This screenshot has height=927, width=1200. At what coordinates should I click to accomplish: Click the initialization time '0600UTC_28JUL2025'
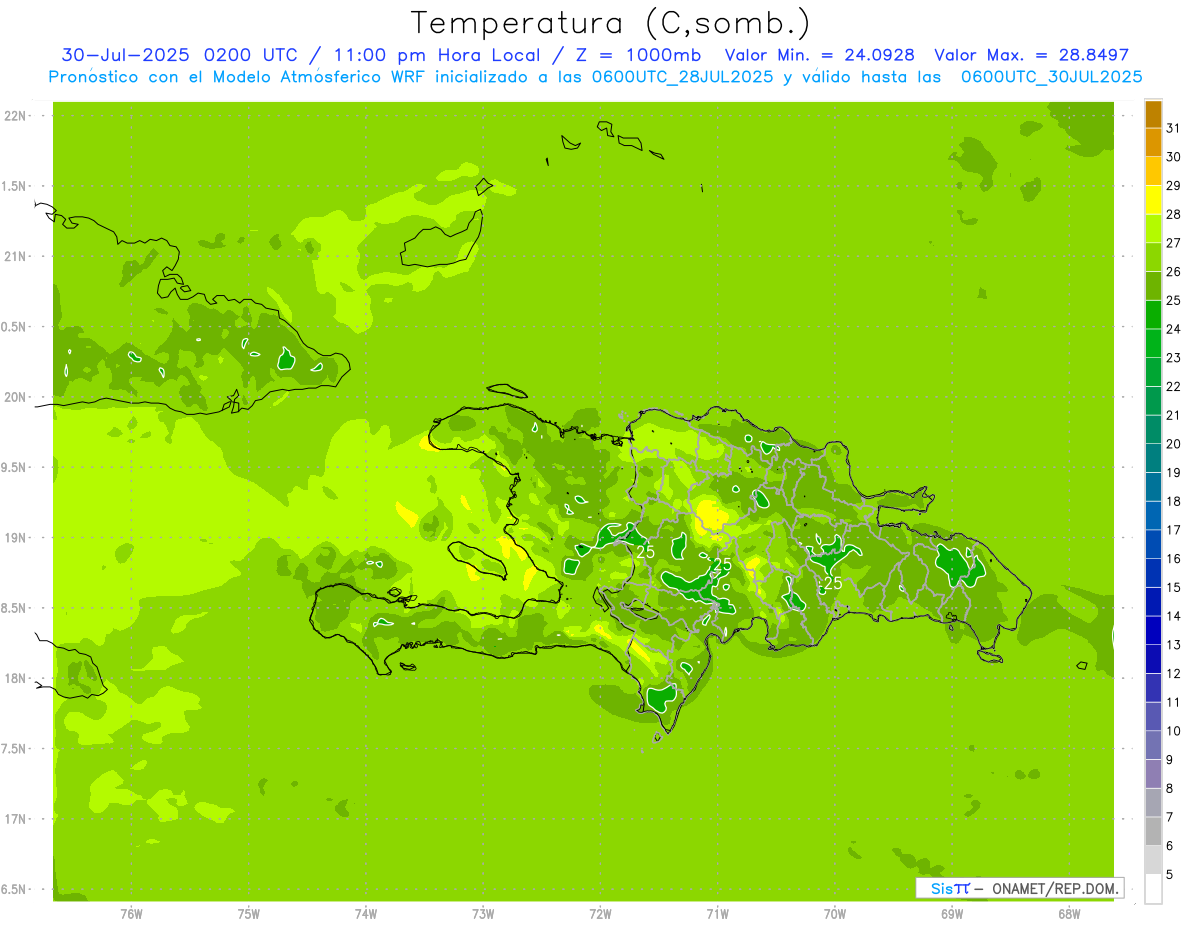(x=682, y=77)
